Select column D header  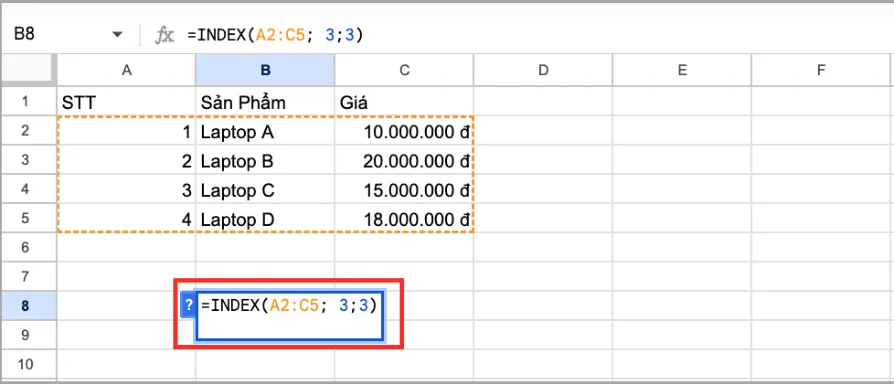pos(543,70)
